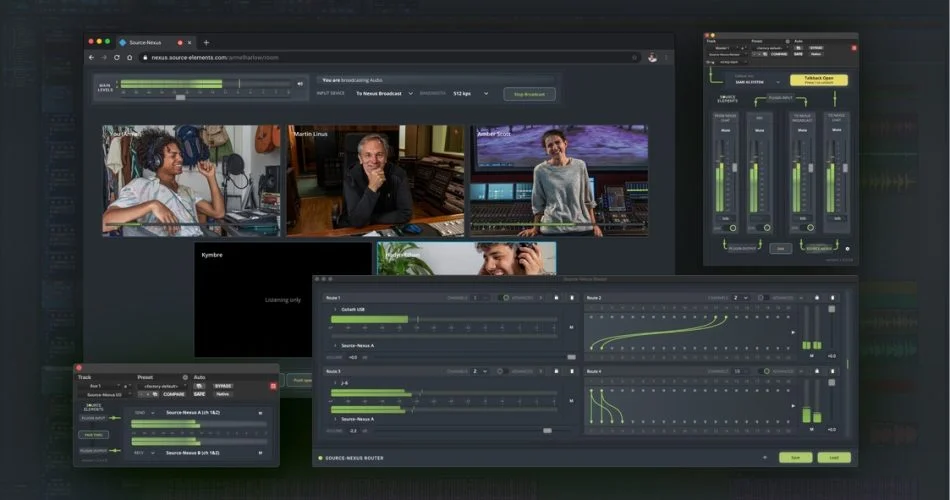Image resolution: width=950 pixels, height=500 pixels.
Task: Click the browser address bar
Action: click(388, 58)
